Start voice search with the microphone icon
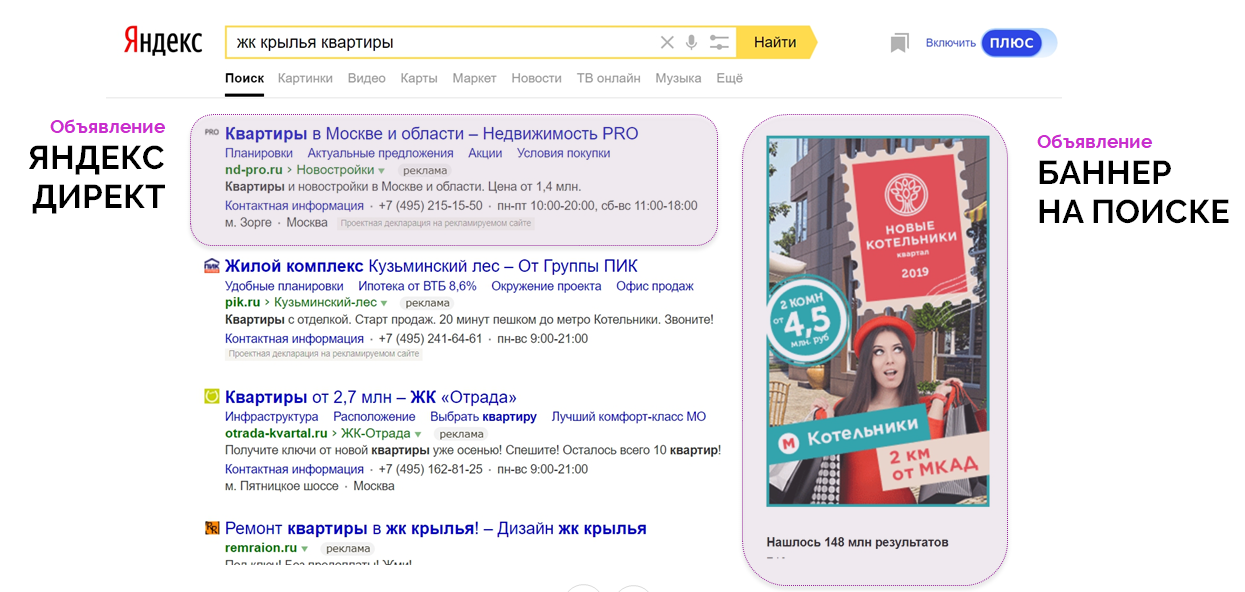The width and height of the screenshot is (1245, 592). tap(691, 42)
